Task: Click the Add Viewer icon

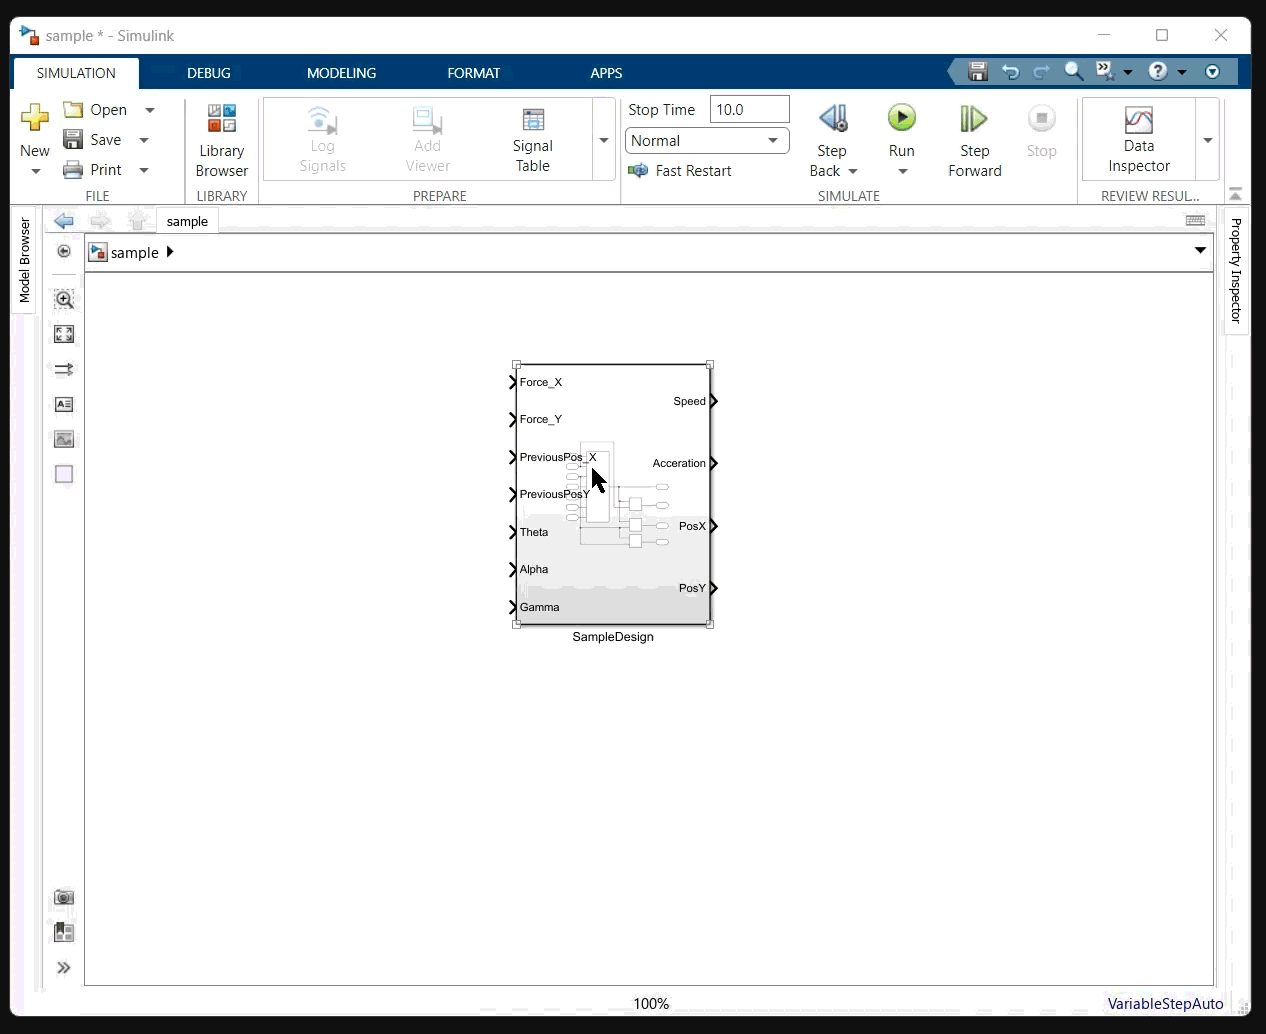Action: click(428, 120)
